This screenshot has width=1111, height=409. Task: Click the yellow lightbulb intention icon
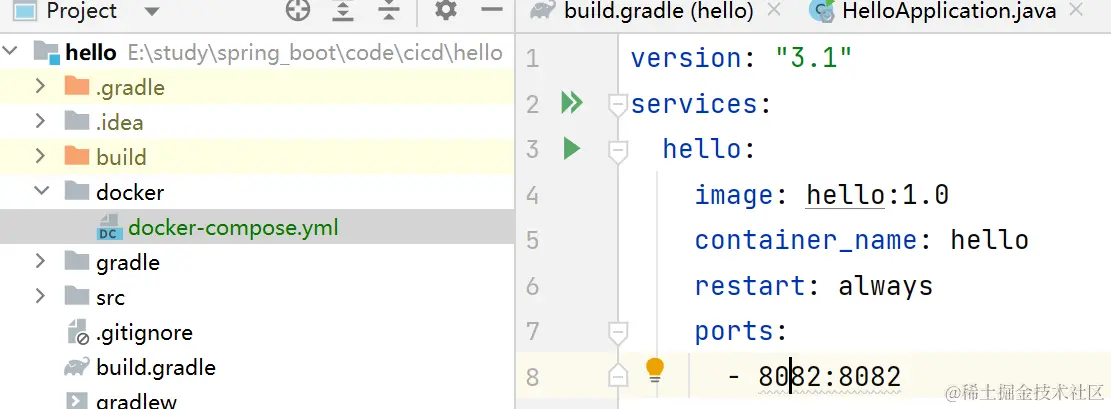655,370
